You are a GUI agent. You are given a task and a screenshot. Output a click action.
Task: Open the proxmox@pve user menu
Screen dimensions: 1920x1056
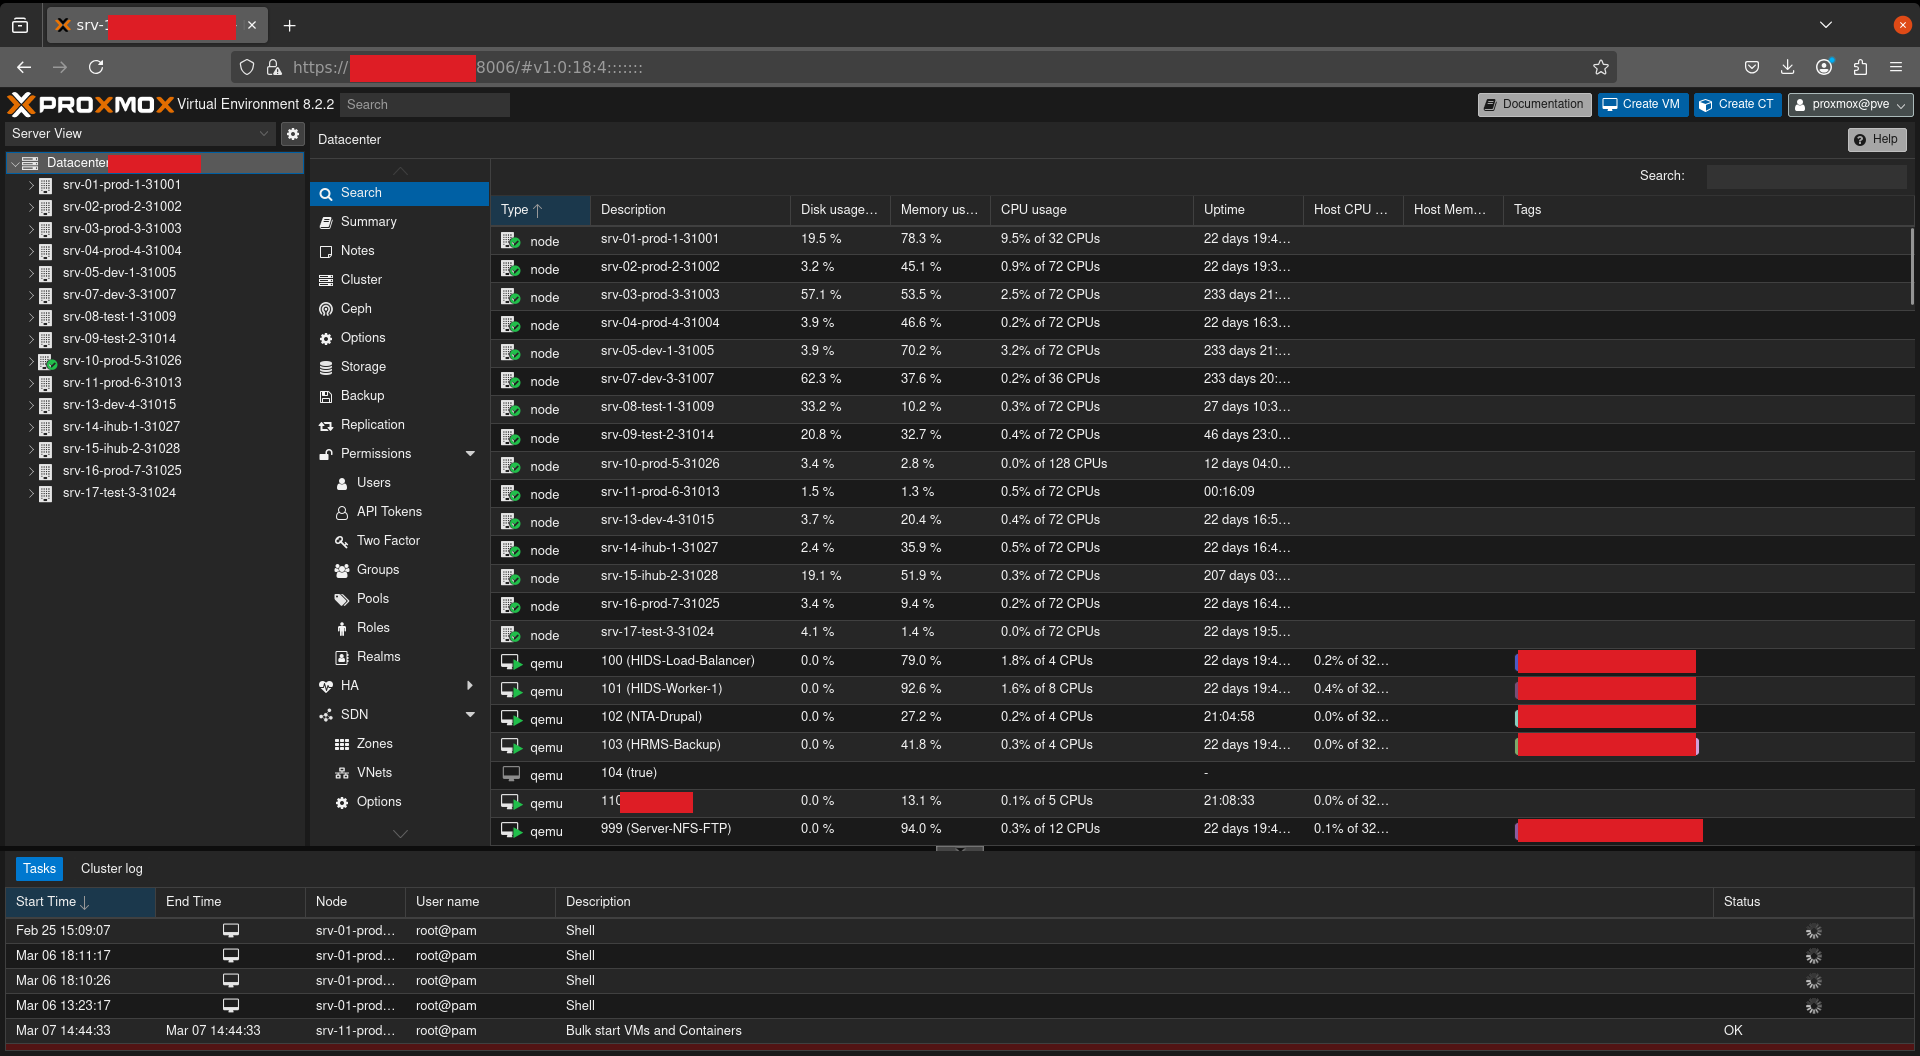click(1850, 105)
